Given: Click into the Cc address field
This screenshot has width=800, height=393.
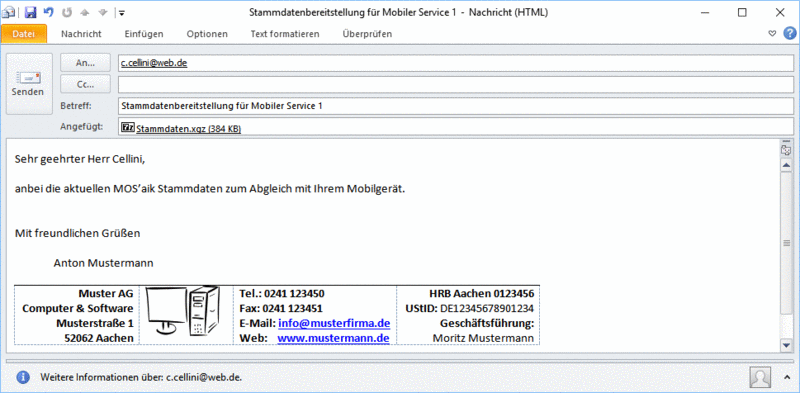Looking at the screenshot, I should (455, 85).
